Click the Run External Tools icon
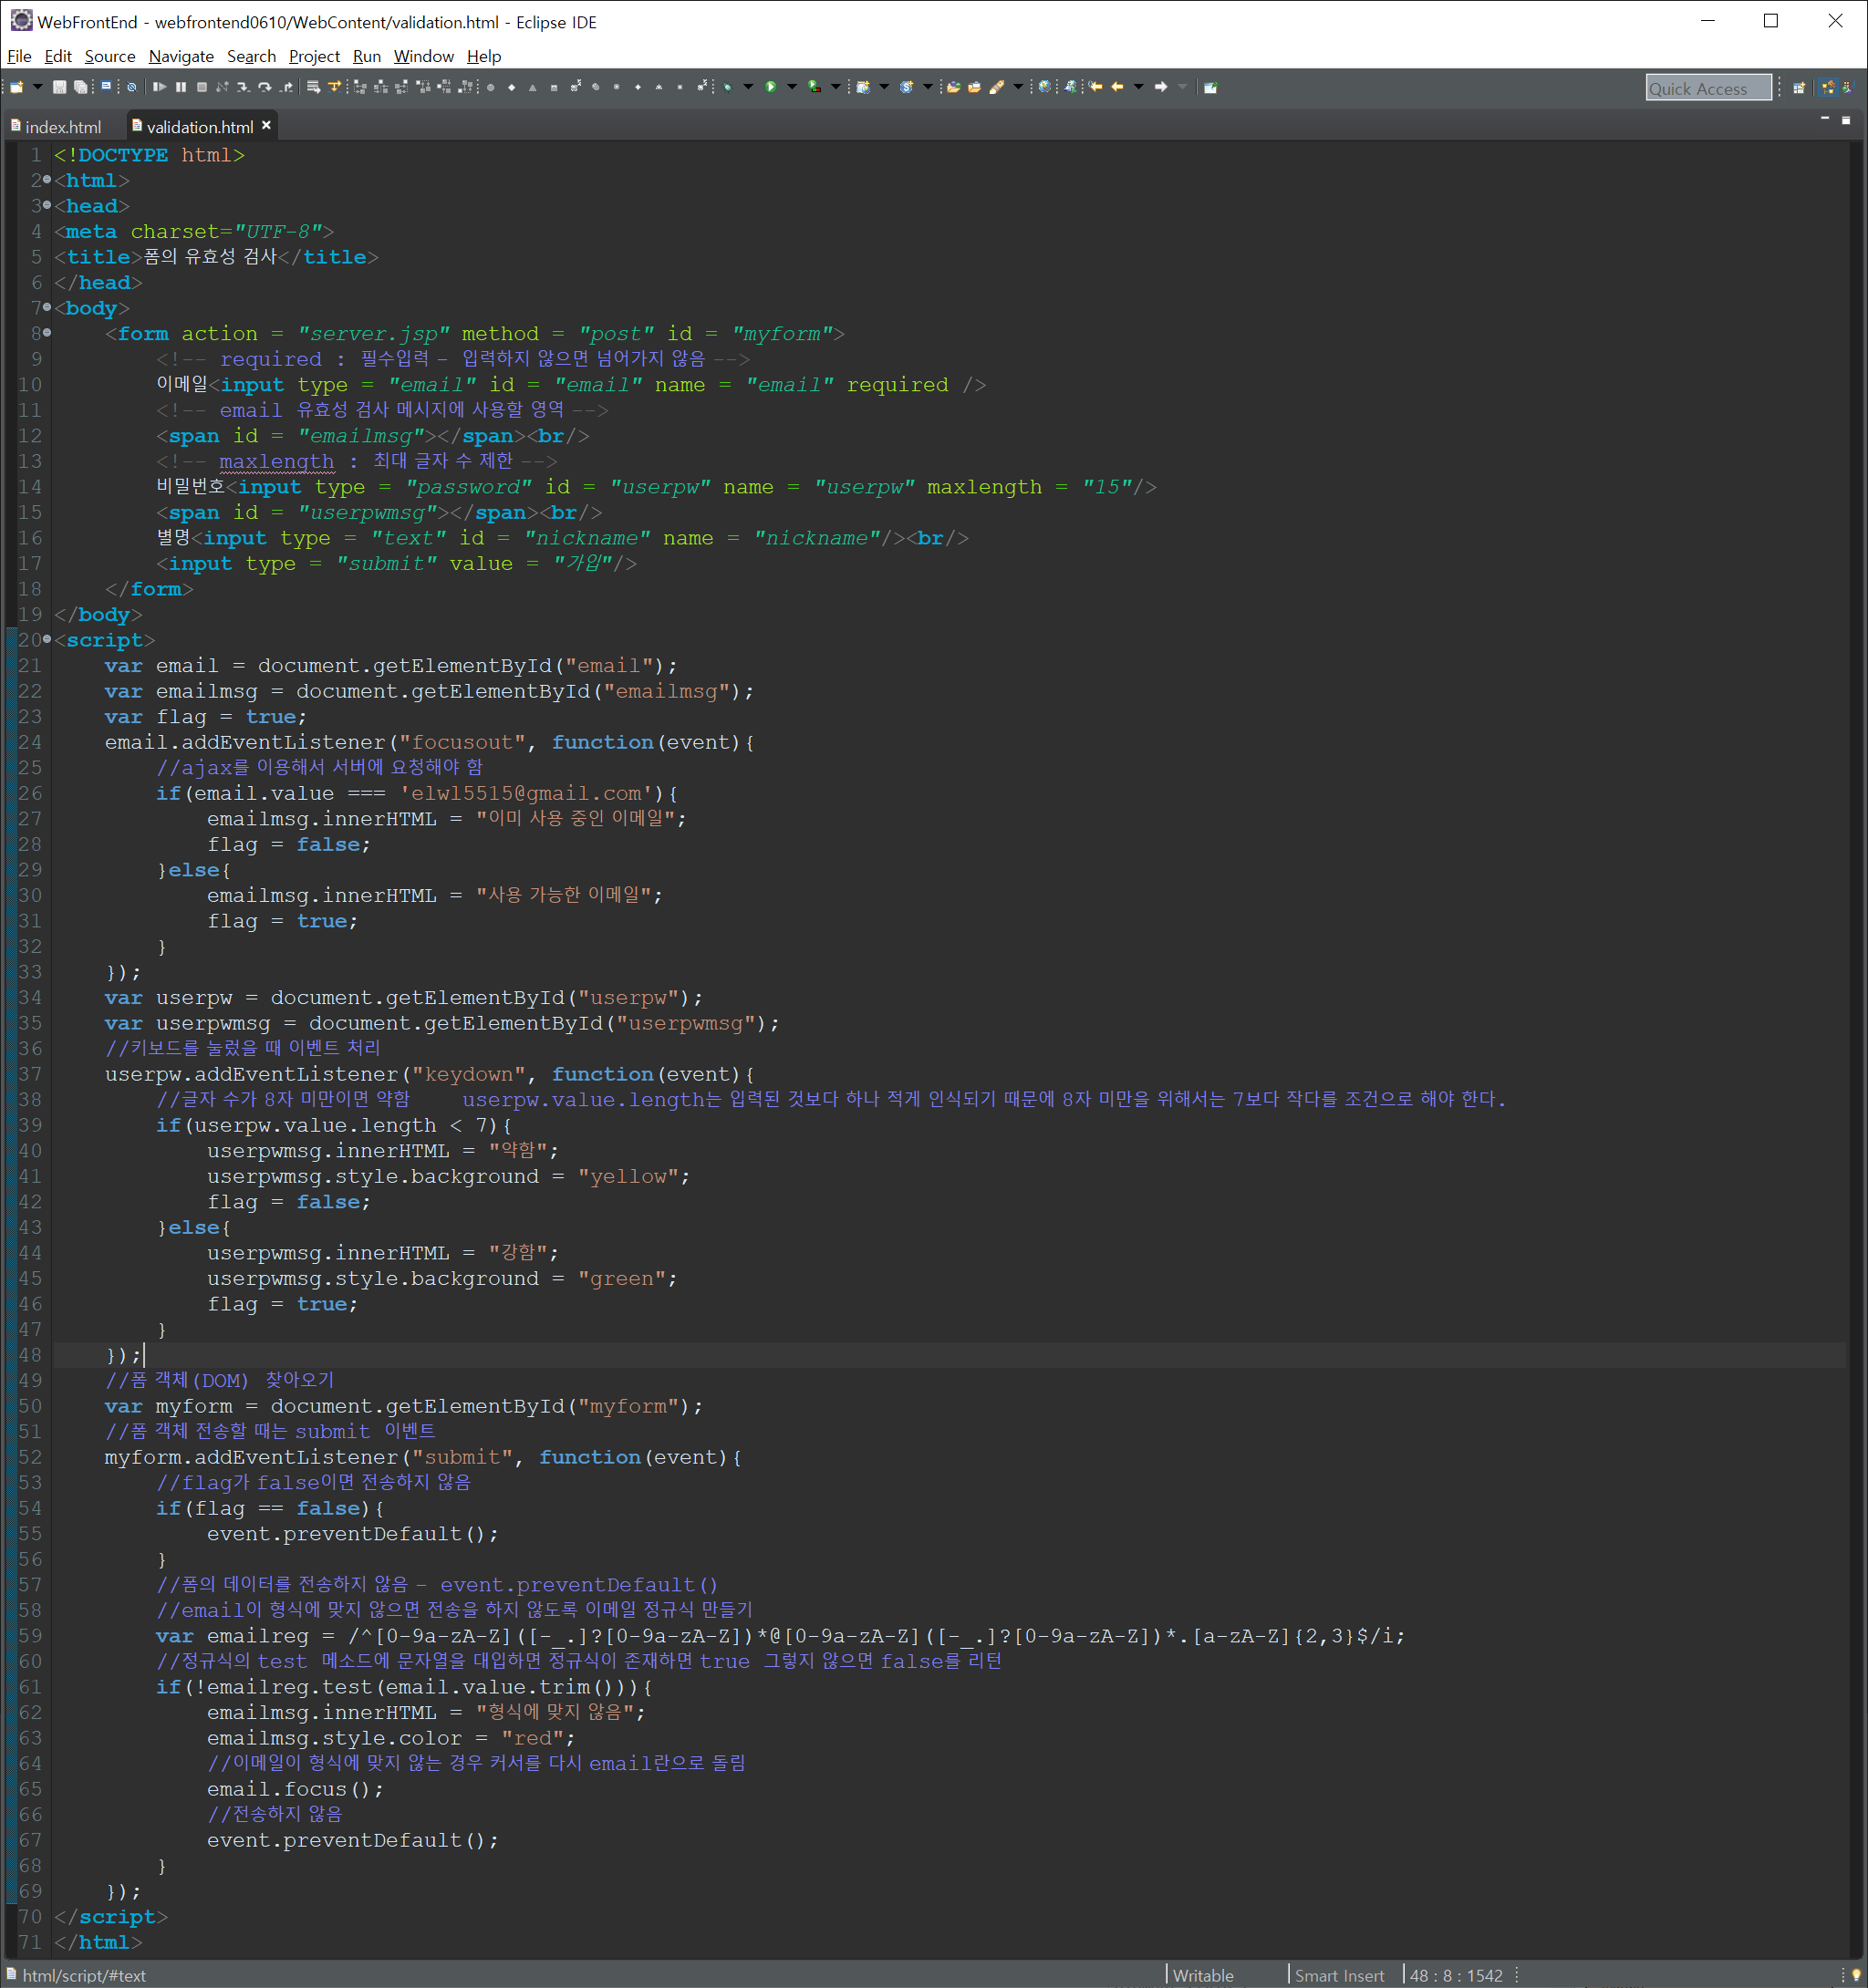The image size is (1868, 1988). pos(815,87)
